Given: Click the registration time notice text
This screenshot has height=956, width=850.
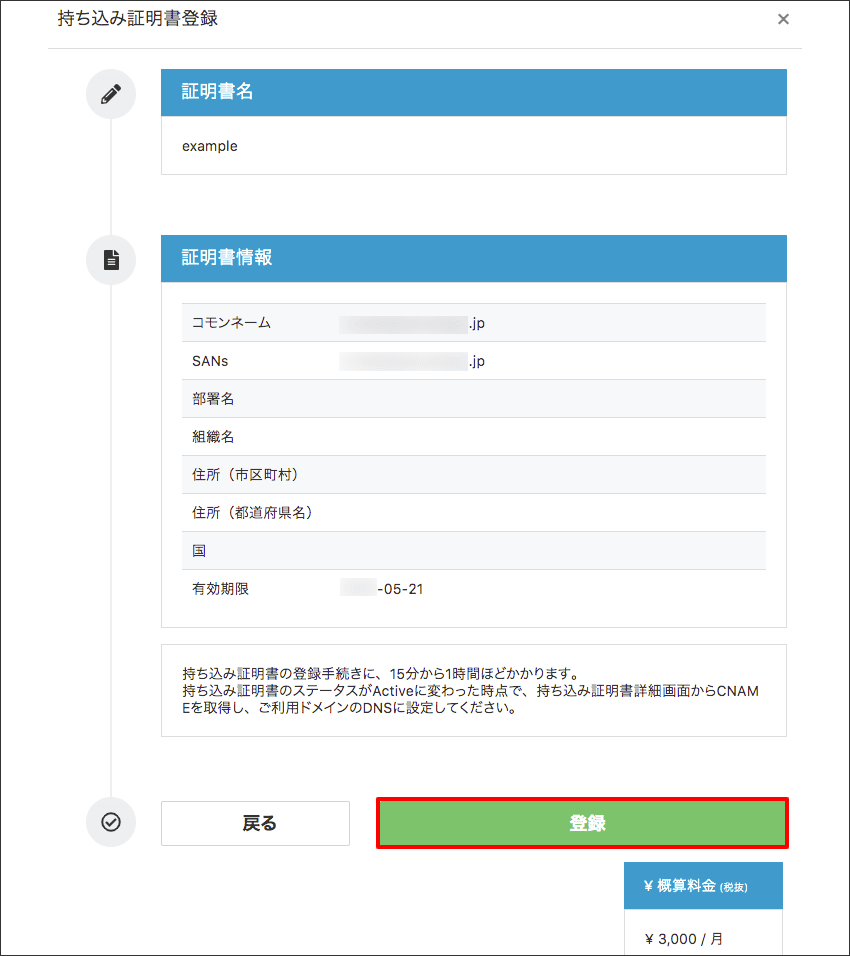Looking at the screenshot, I should [473, 690].
